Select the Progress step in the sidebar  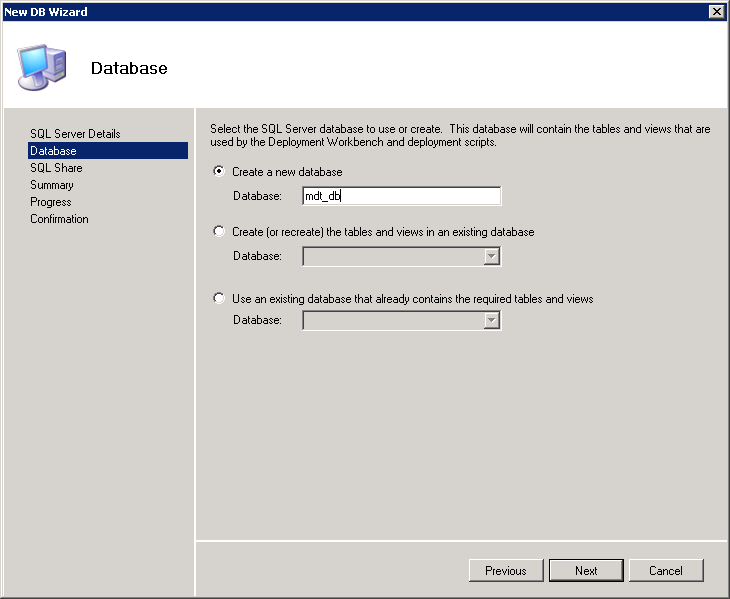point(51,202)
